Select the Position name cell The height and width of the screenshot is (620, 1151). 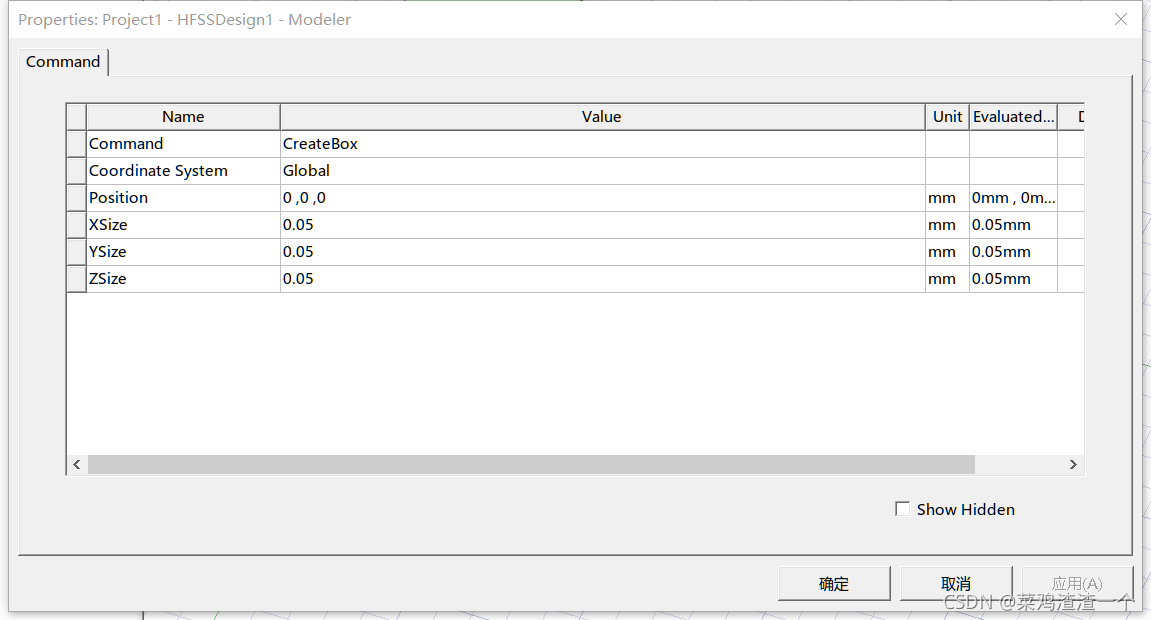coord(183,198)
